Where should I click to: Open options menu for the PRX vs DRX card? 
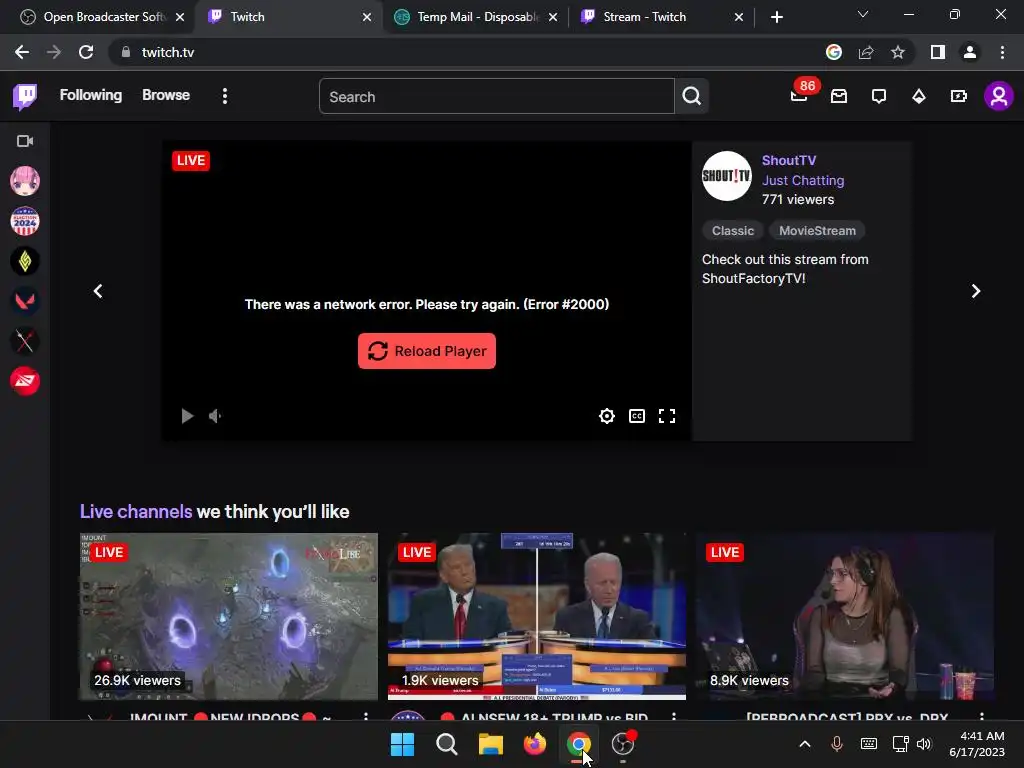(x=982, y=716)
